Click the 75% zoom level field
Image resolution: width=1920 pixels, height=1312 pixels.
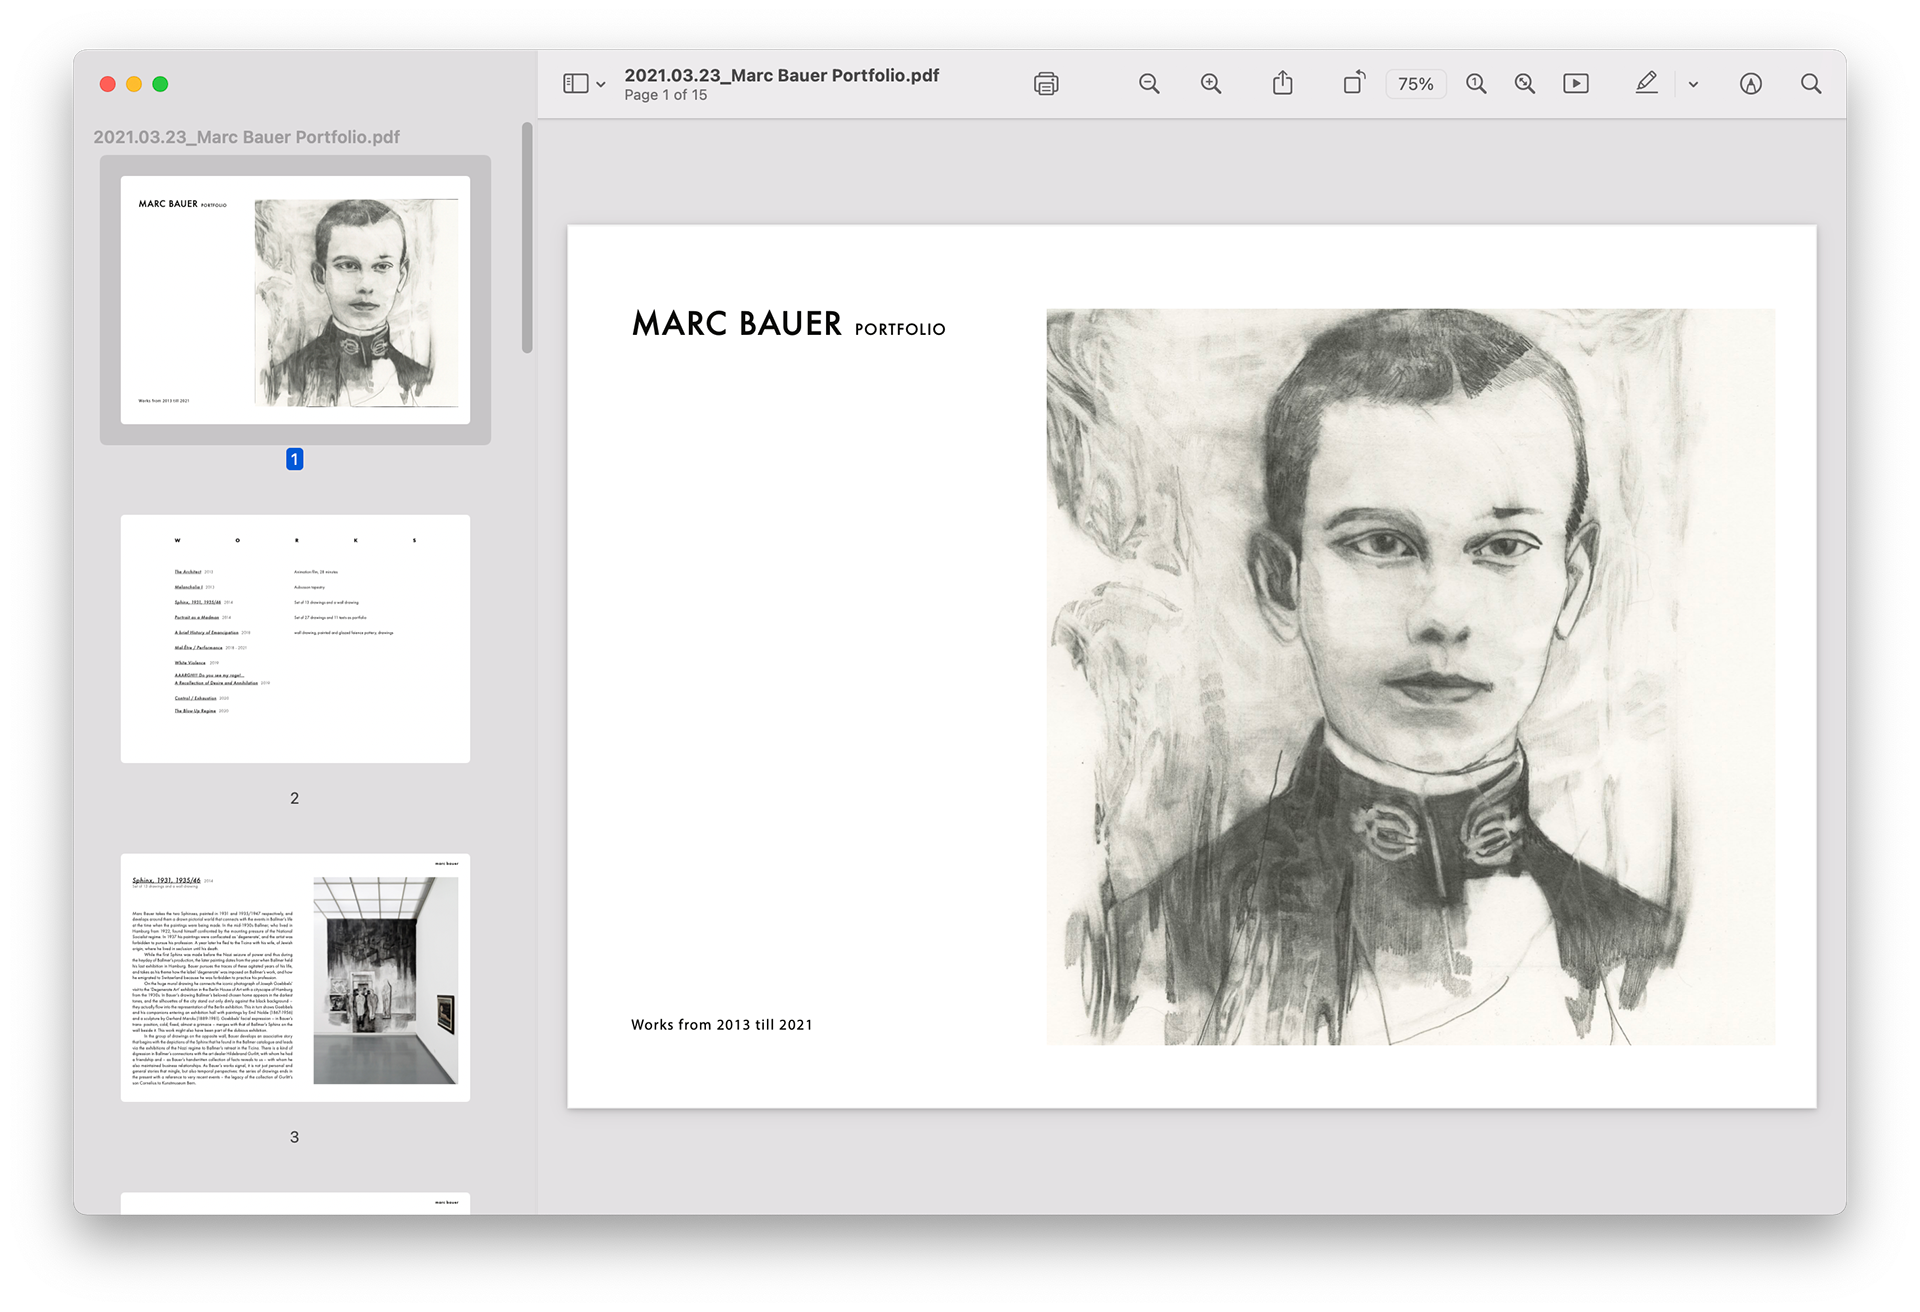[x=1415, y=84]
